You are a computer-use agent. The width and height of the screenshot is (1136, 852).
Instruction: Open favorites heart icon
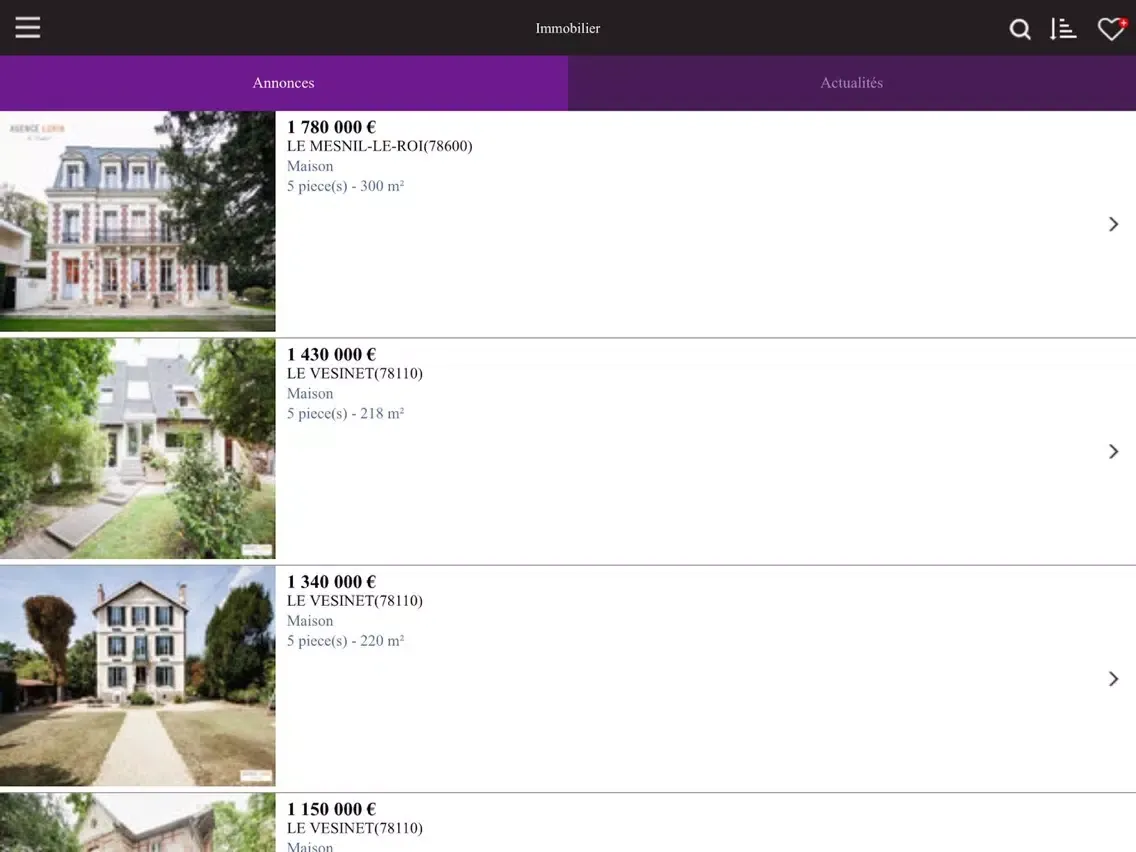1110,29
